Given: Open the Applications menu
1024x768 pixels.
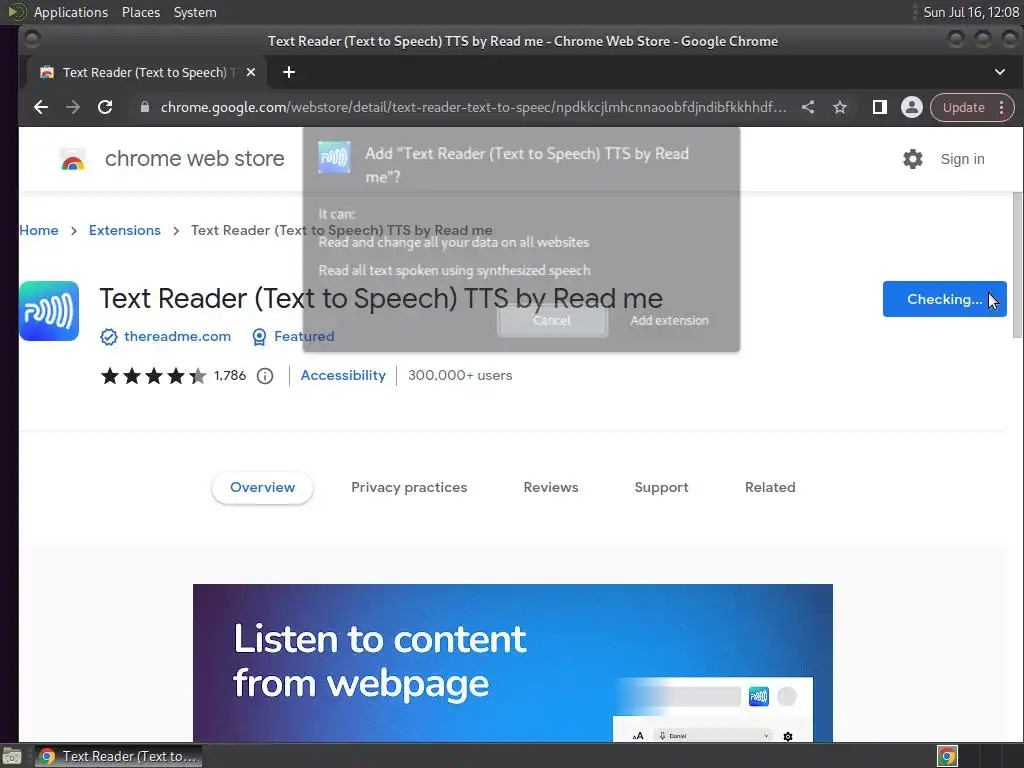Looking at the screenshot, I should [x=71, y=12].
